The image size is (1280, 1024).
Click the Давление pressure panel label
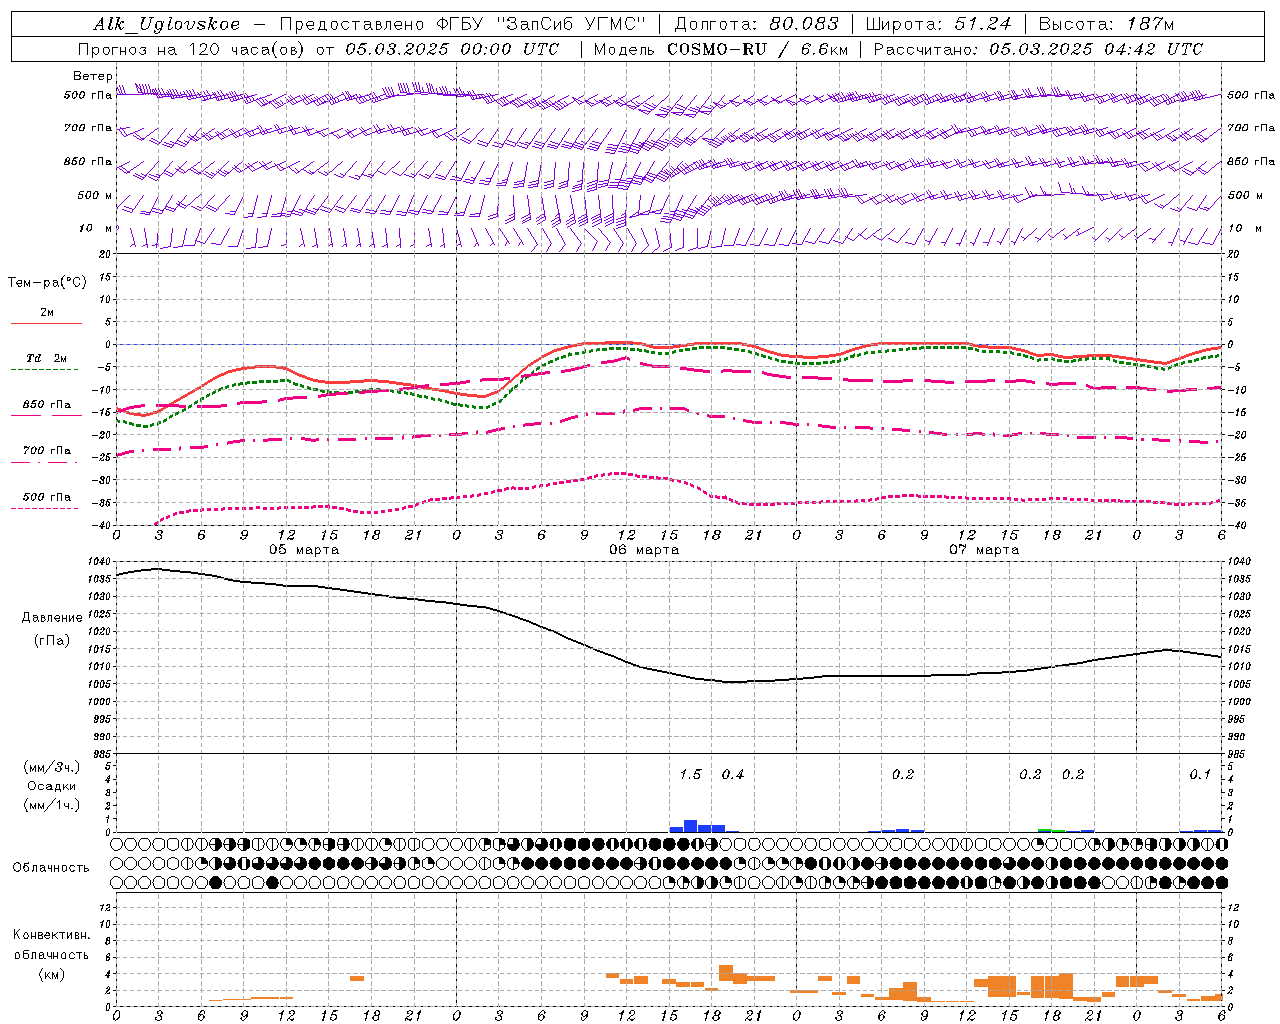coord(52,617)
